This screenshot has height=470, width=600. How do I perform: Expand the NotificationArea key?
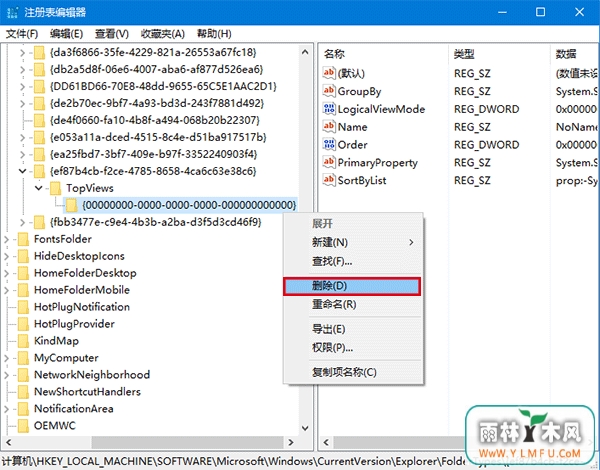[x=6, y=409]
